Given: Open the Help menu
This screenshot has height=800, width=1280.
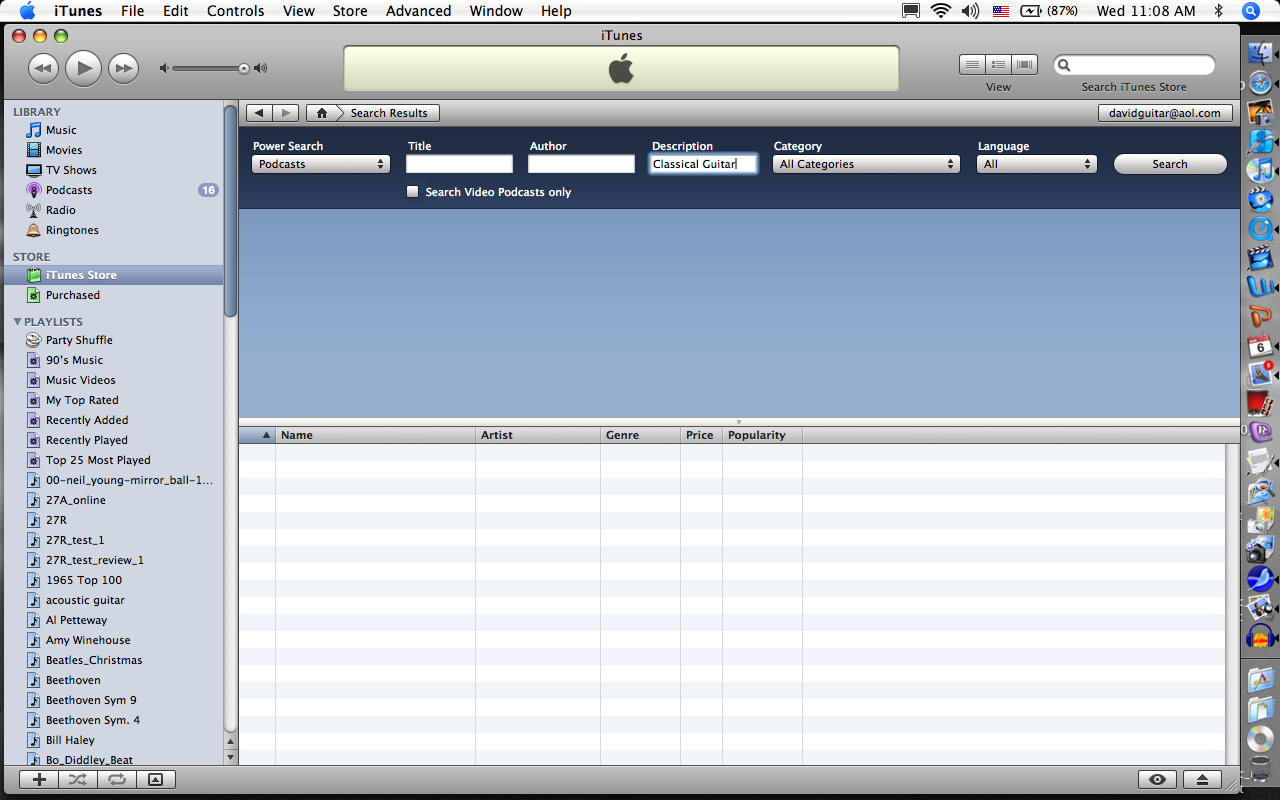Looking at the screenshot, I should pos(556,11).
